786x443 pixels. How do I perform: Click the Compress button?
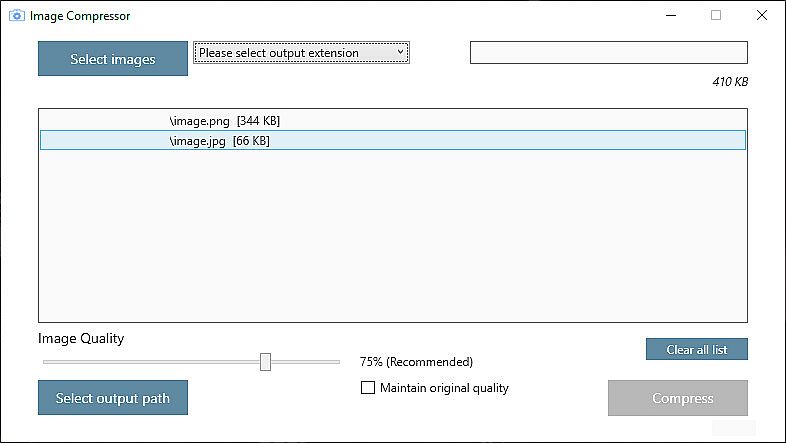click(678, 398)
